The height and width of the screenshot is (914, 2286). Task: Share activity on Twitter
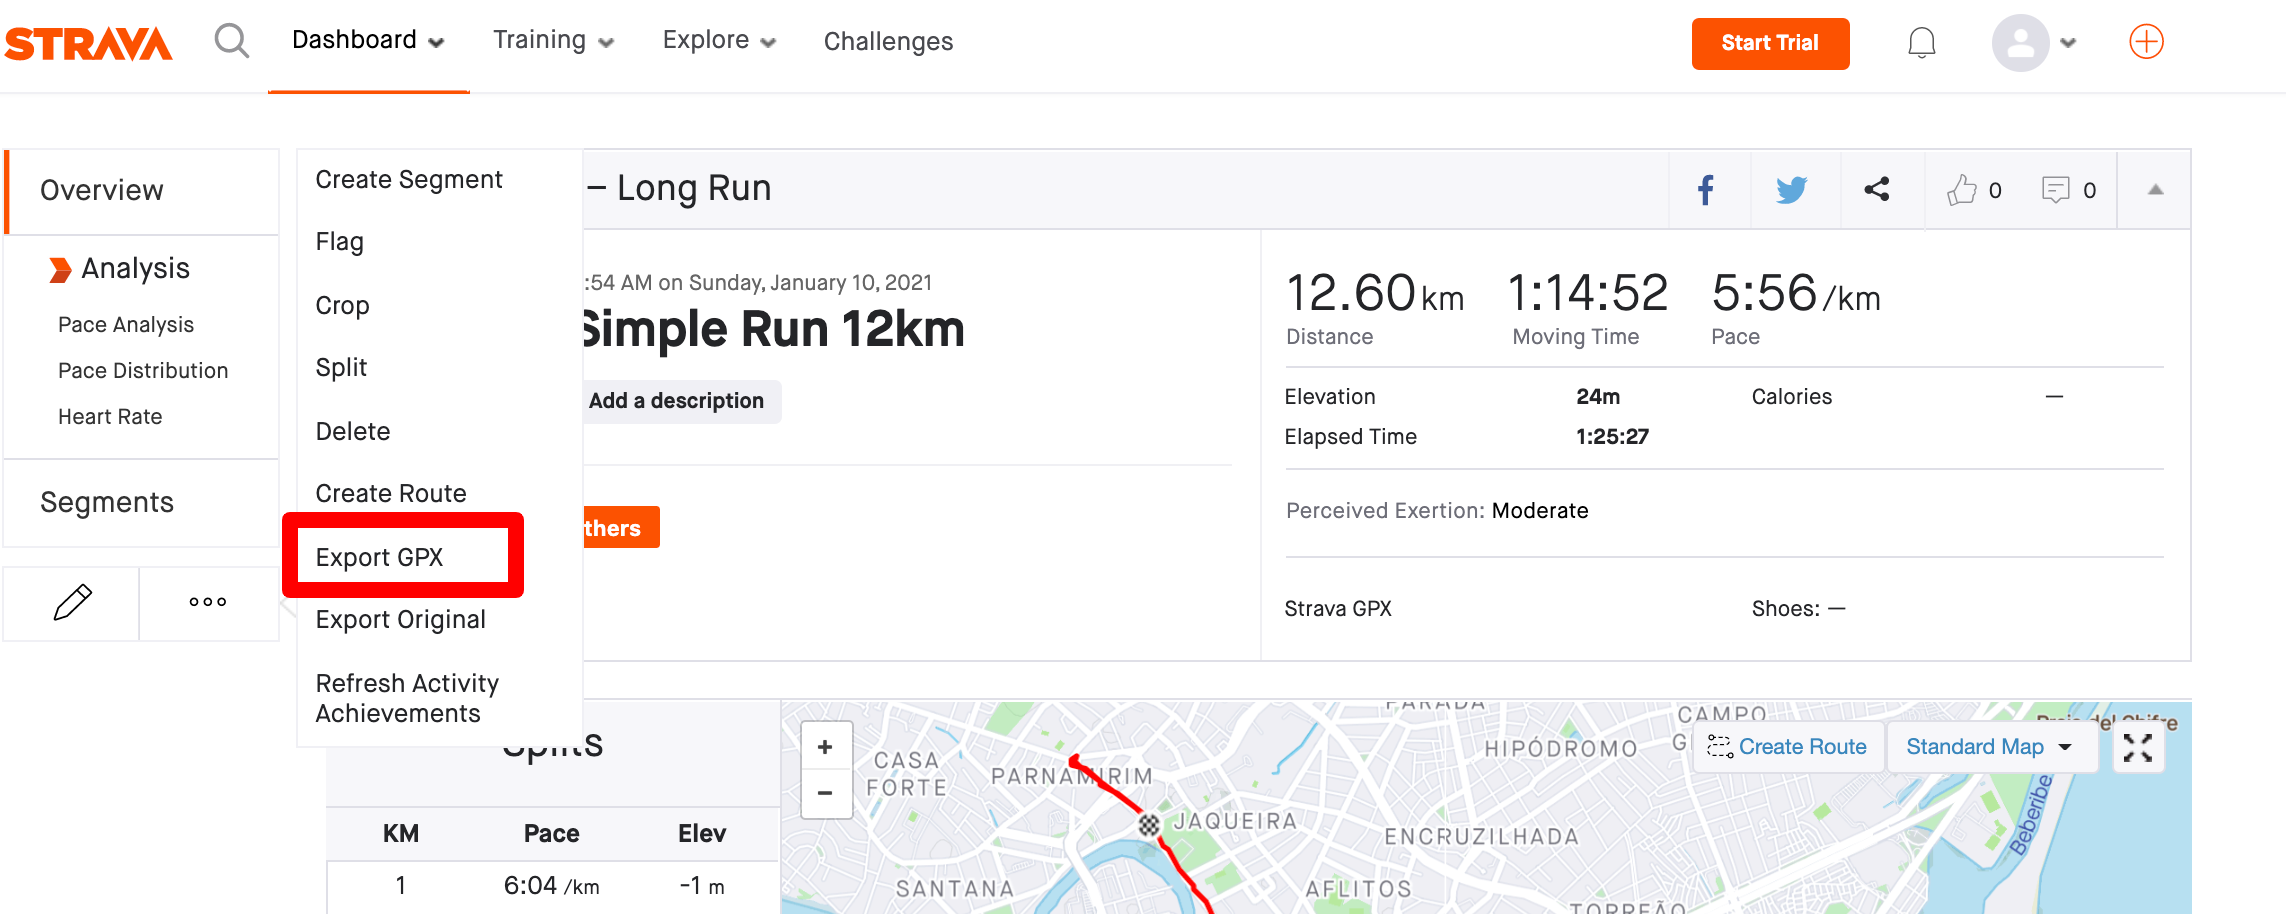(x=1791, y=190)
